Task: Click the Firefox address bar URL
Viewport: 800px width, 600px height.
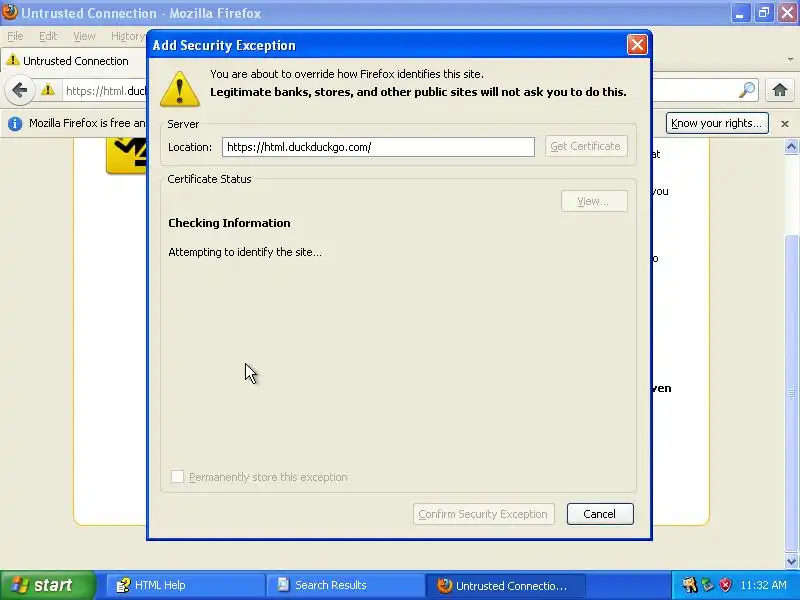Action: [106, 91]
